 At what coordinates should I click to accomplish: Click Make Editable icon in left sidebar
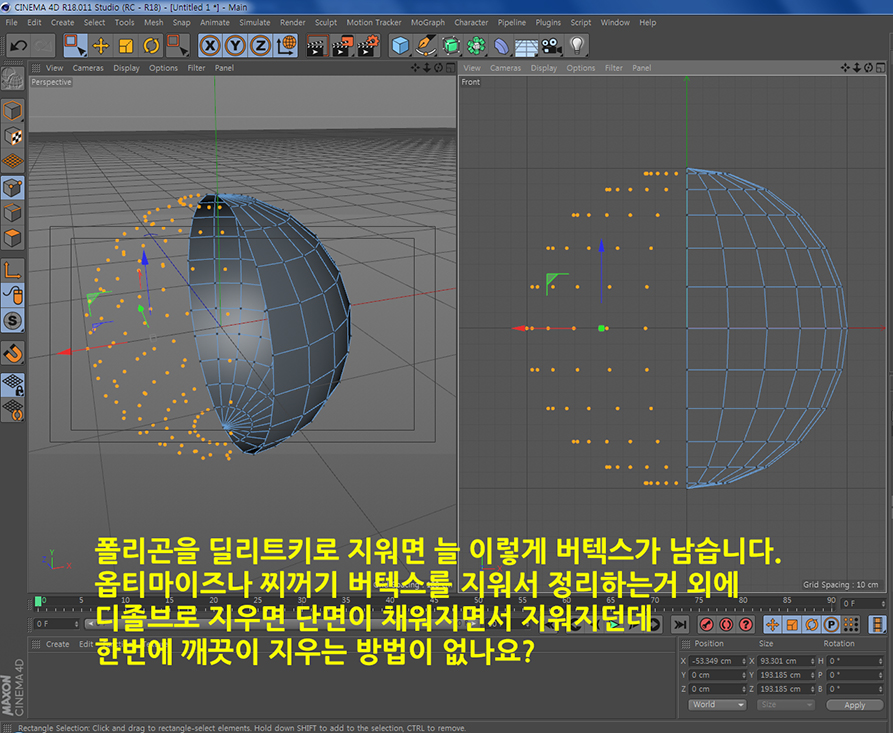coord(13,79)
